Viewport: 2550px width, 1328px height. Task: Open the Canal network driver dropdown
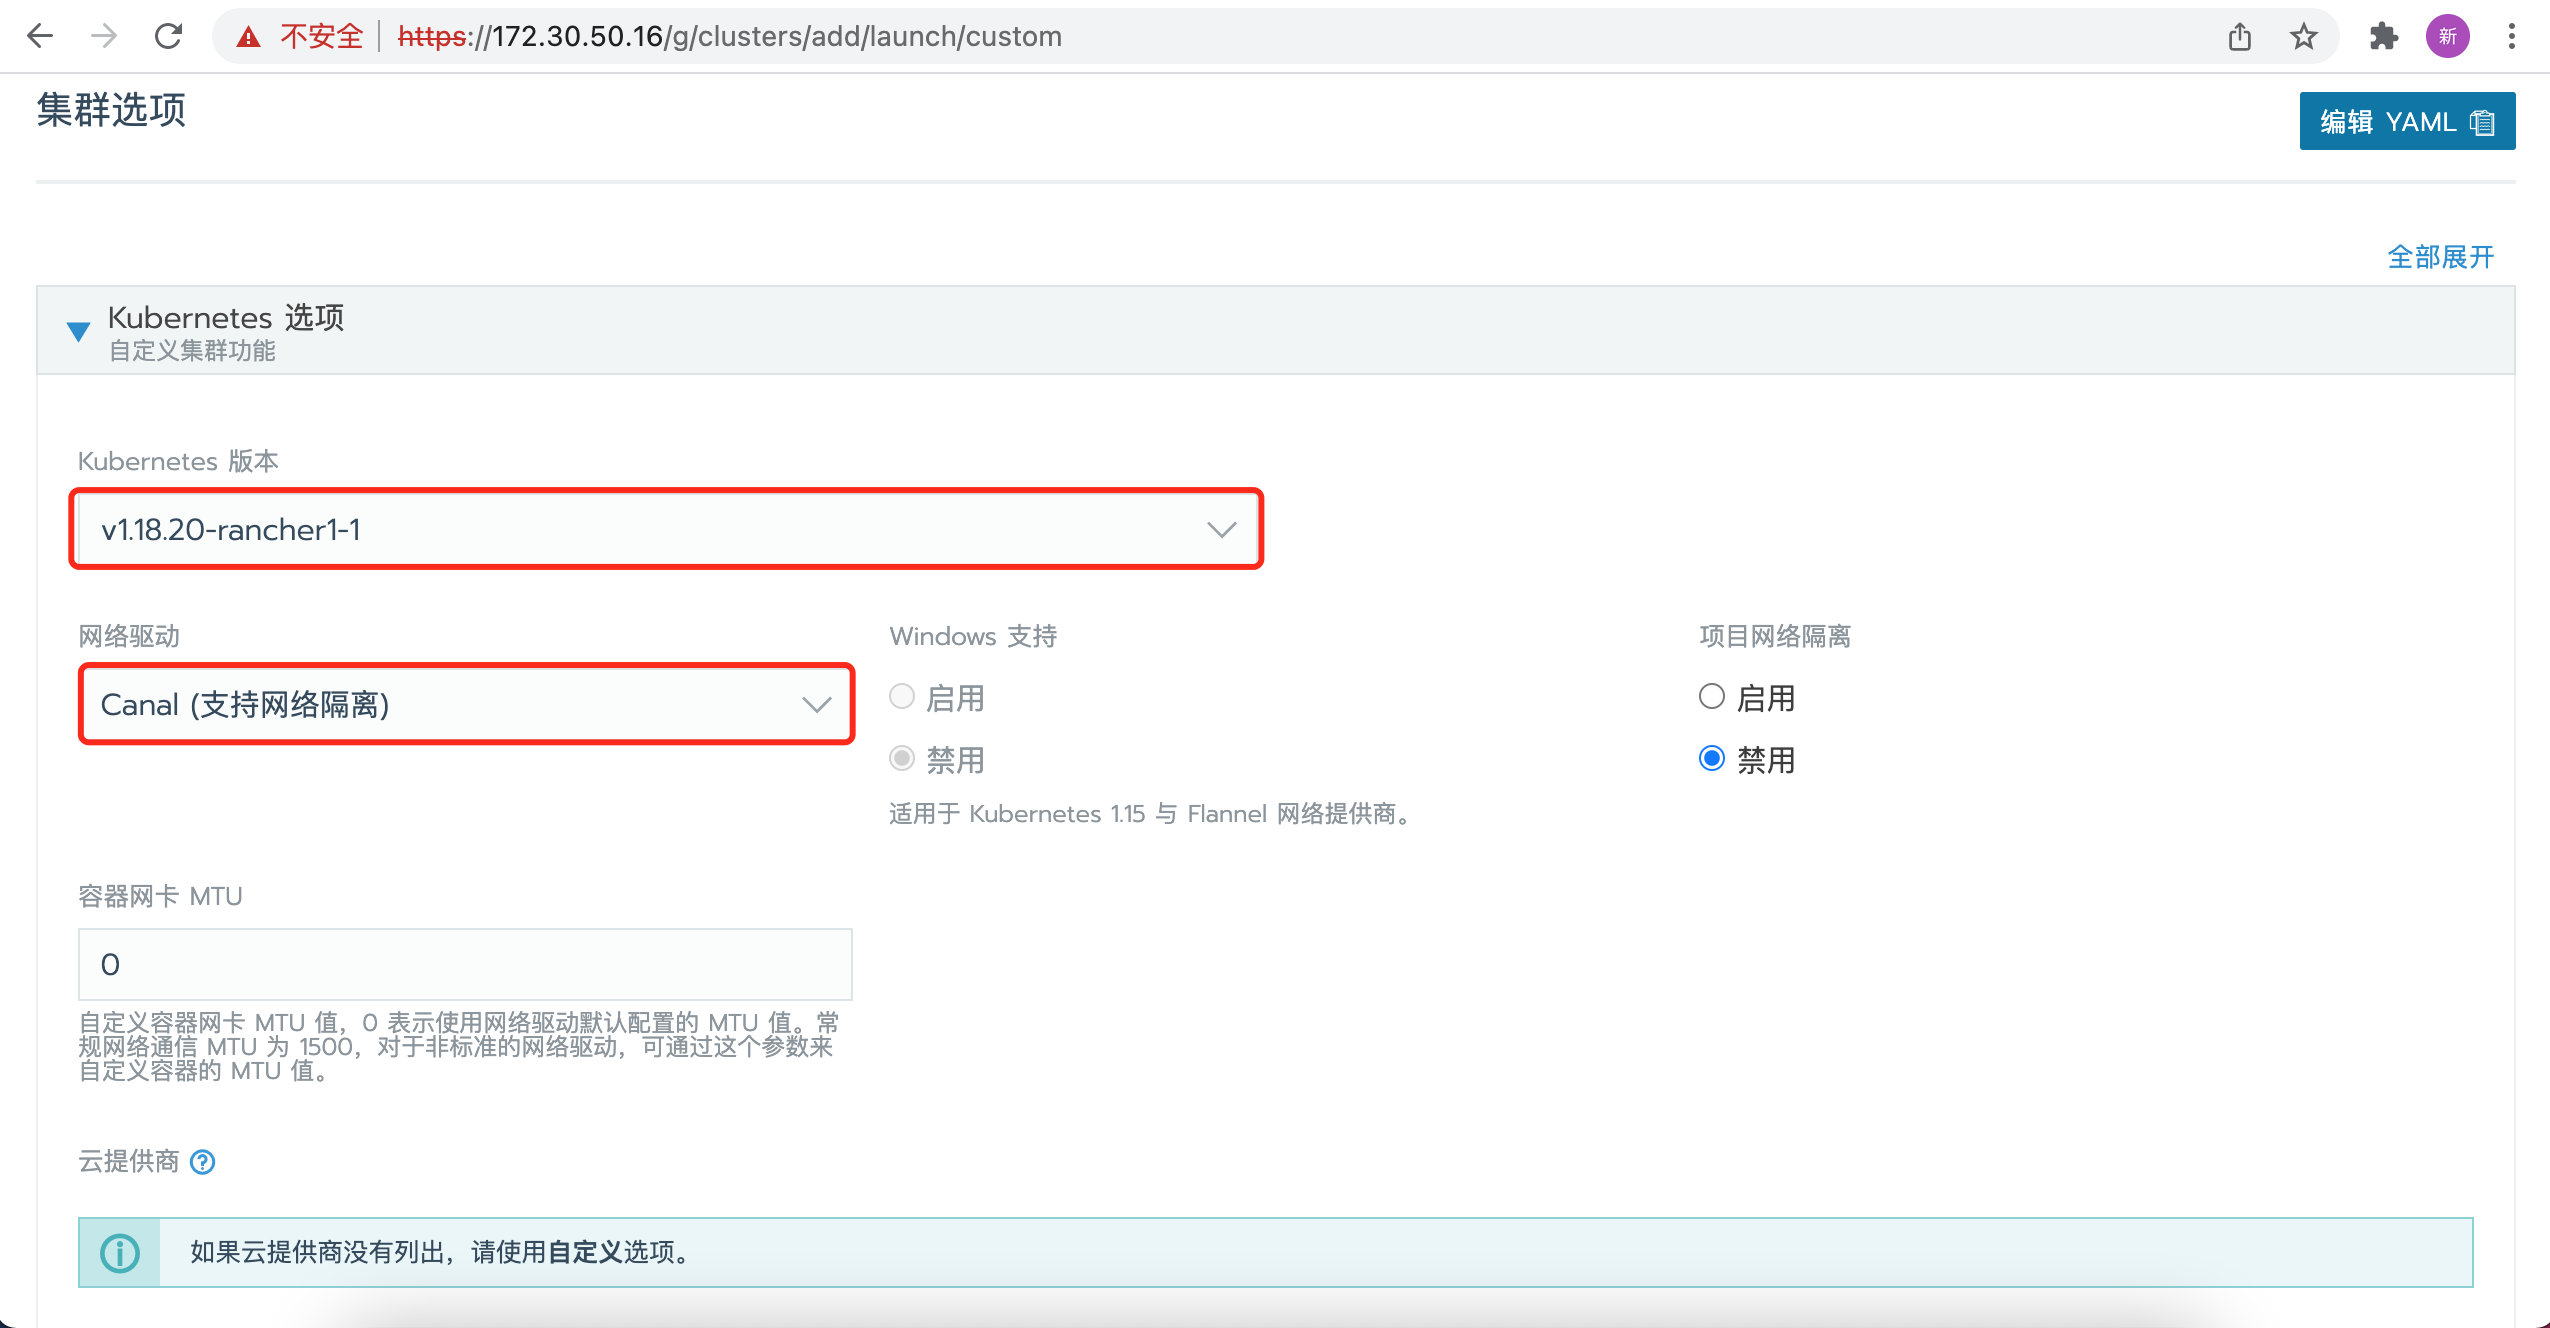(x=466, y=704)
